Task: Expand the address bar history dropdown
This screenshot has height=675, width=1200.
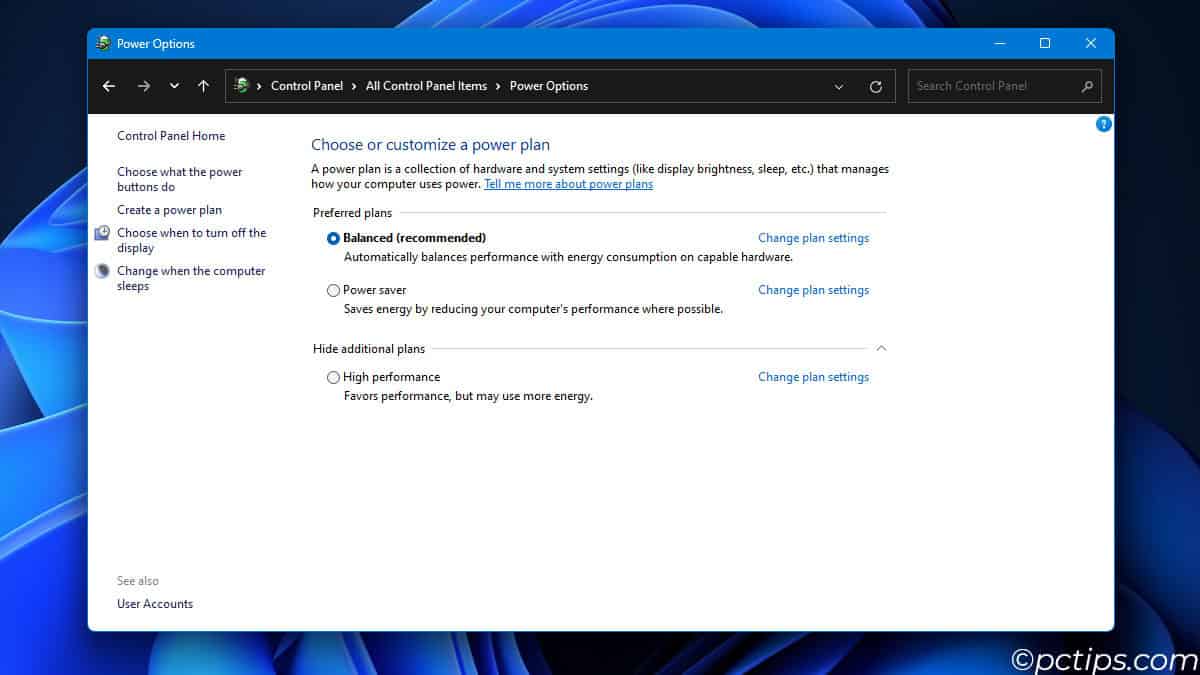Action: click(839, 87)
